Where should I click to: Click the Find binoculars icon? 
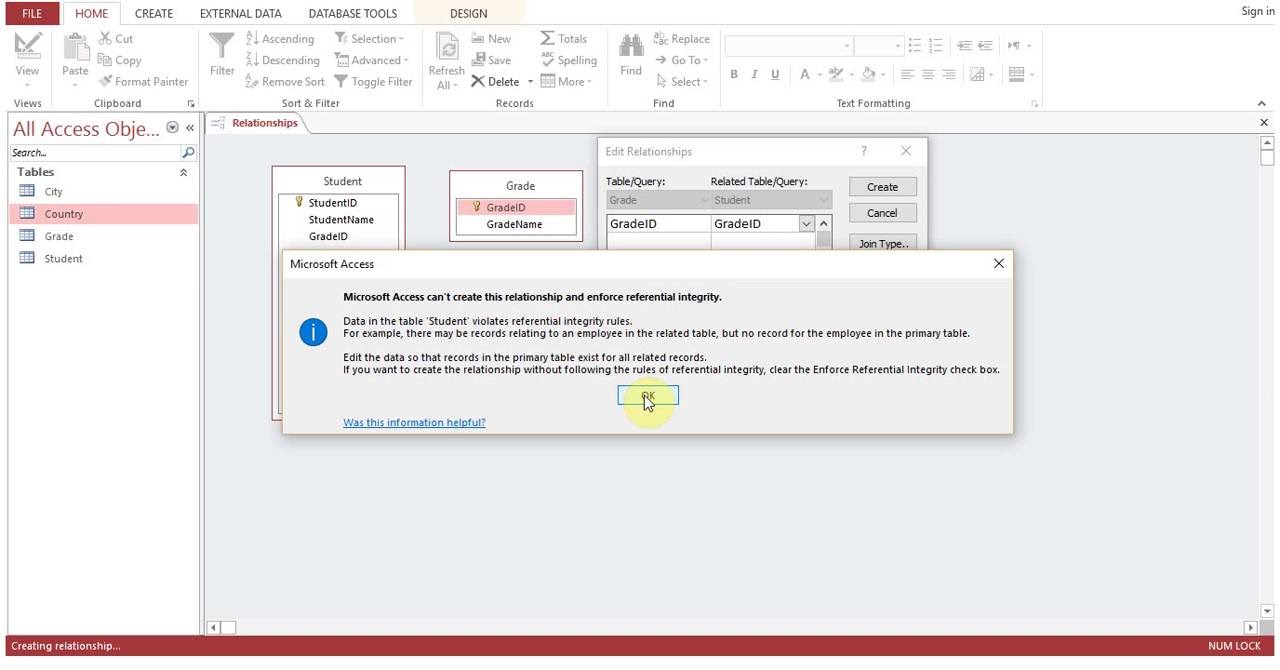point(631,46)
